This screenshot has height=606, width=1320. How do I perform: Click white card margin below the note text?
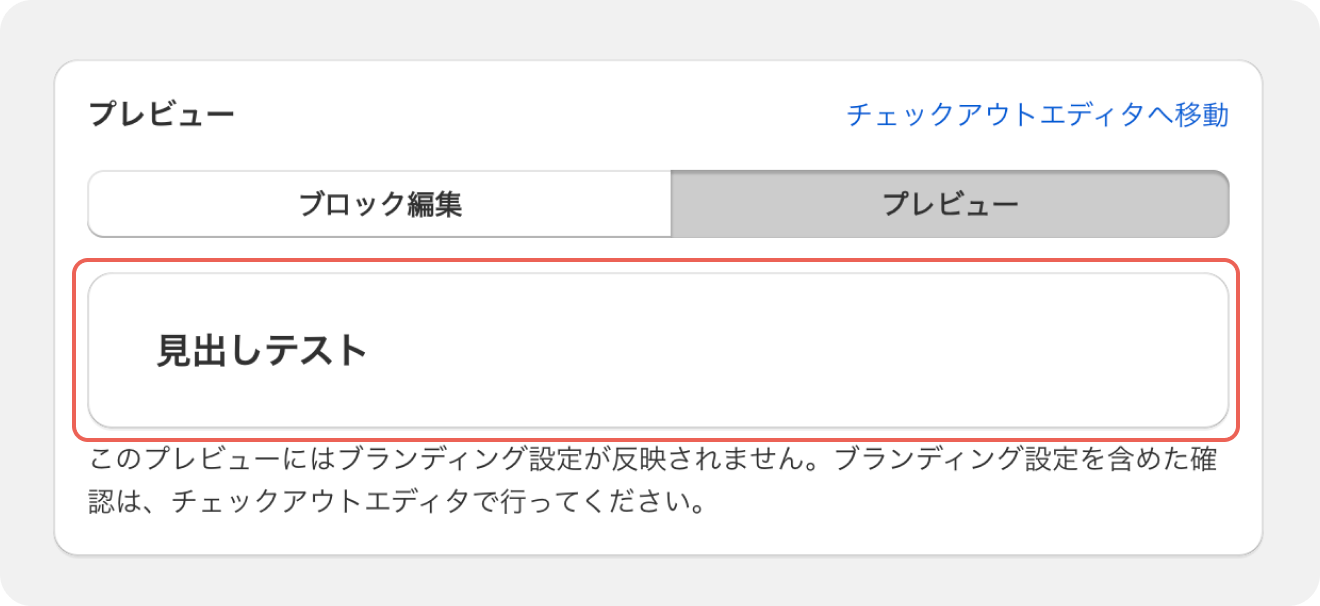(x=658, y=537)
